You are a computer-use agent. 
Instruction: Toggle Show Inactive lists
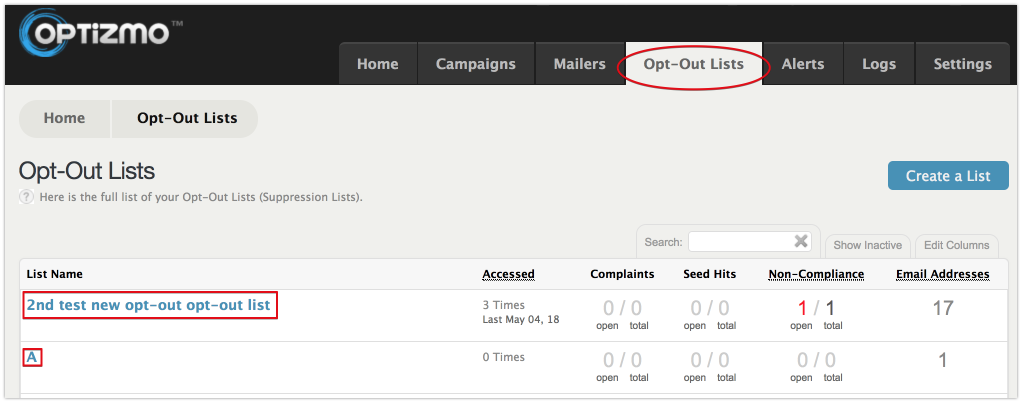click(x=868, y=246)
